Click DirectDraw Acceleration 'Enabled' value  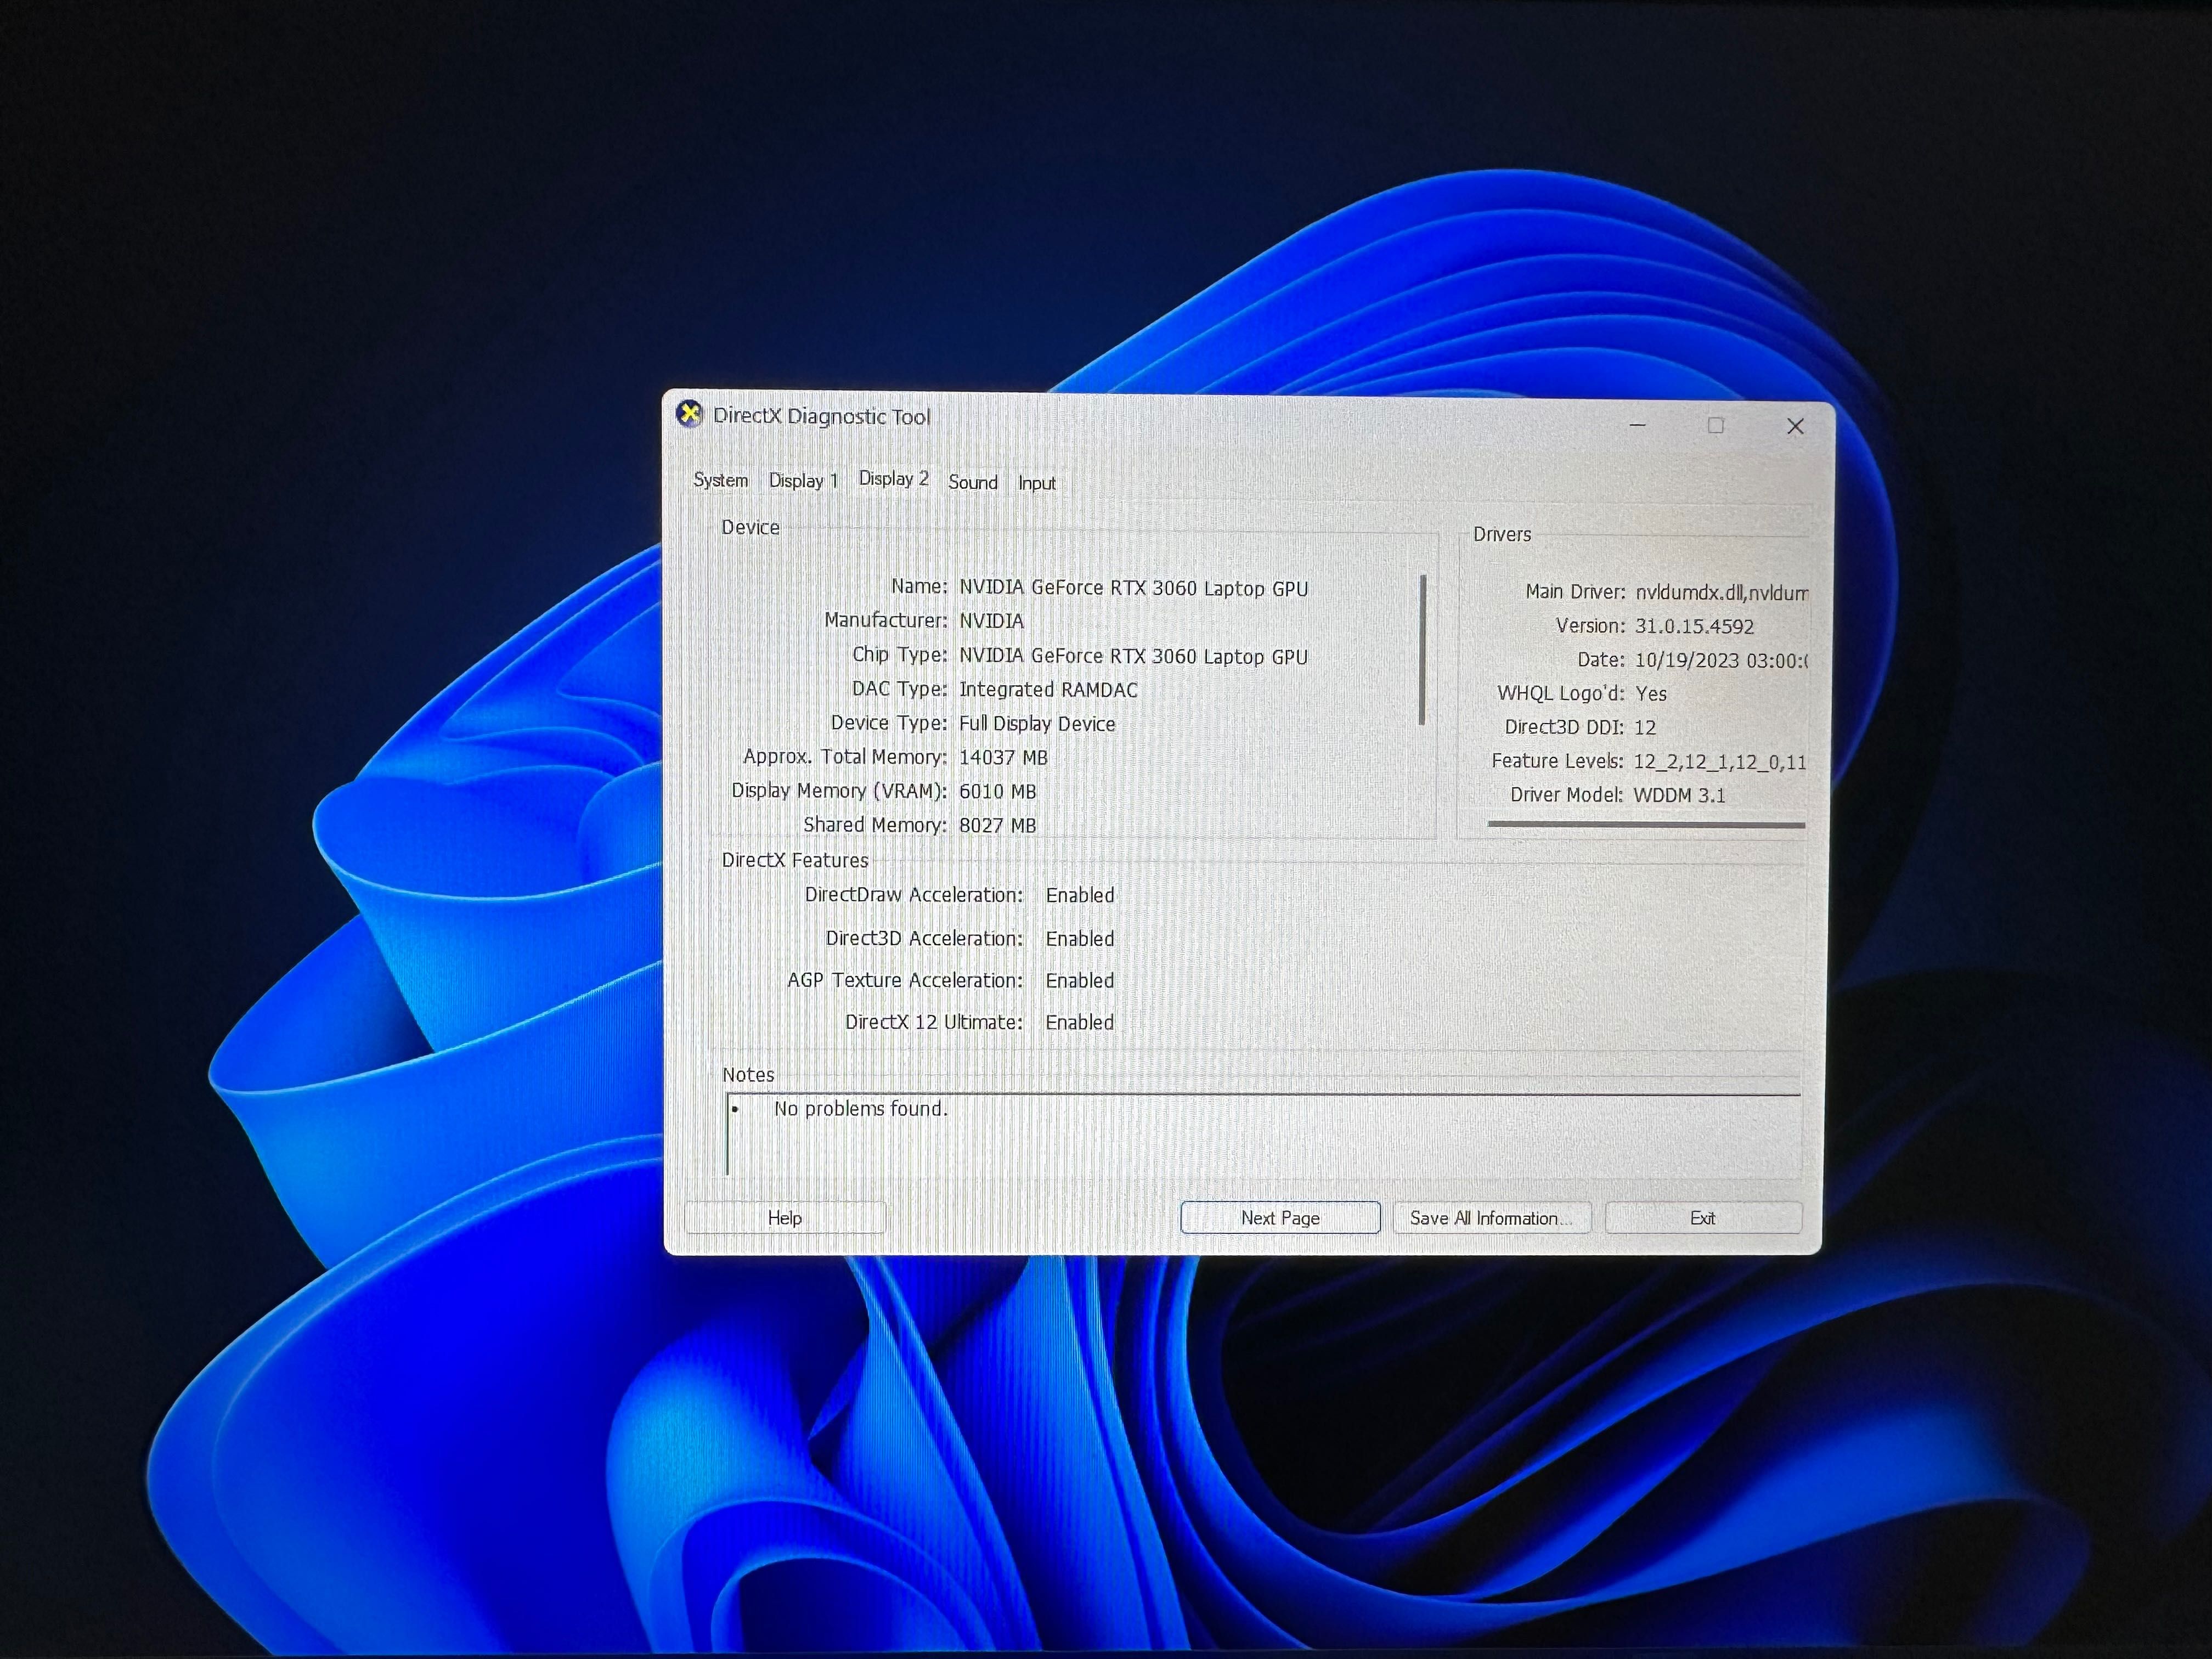tap(1079, 895)
